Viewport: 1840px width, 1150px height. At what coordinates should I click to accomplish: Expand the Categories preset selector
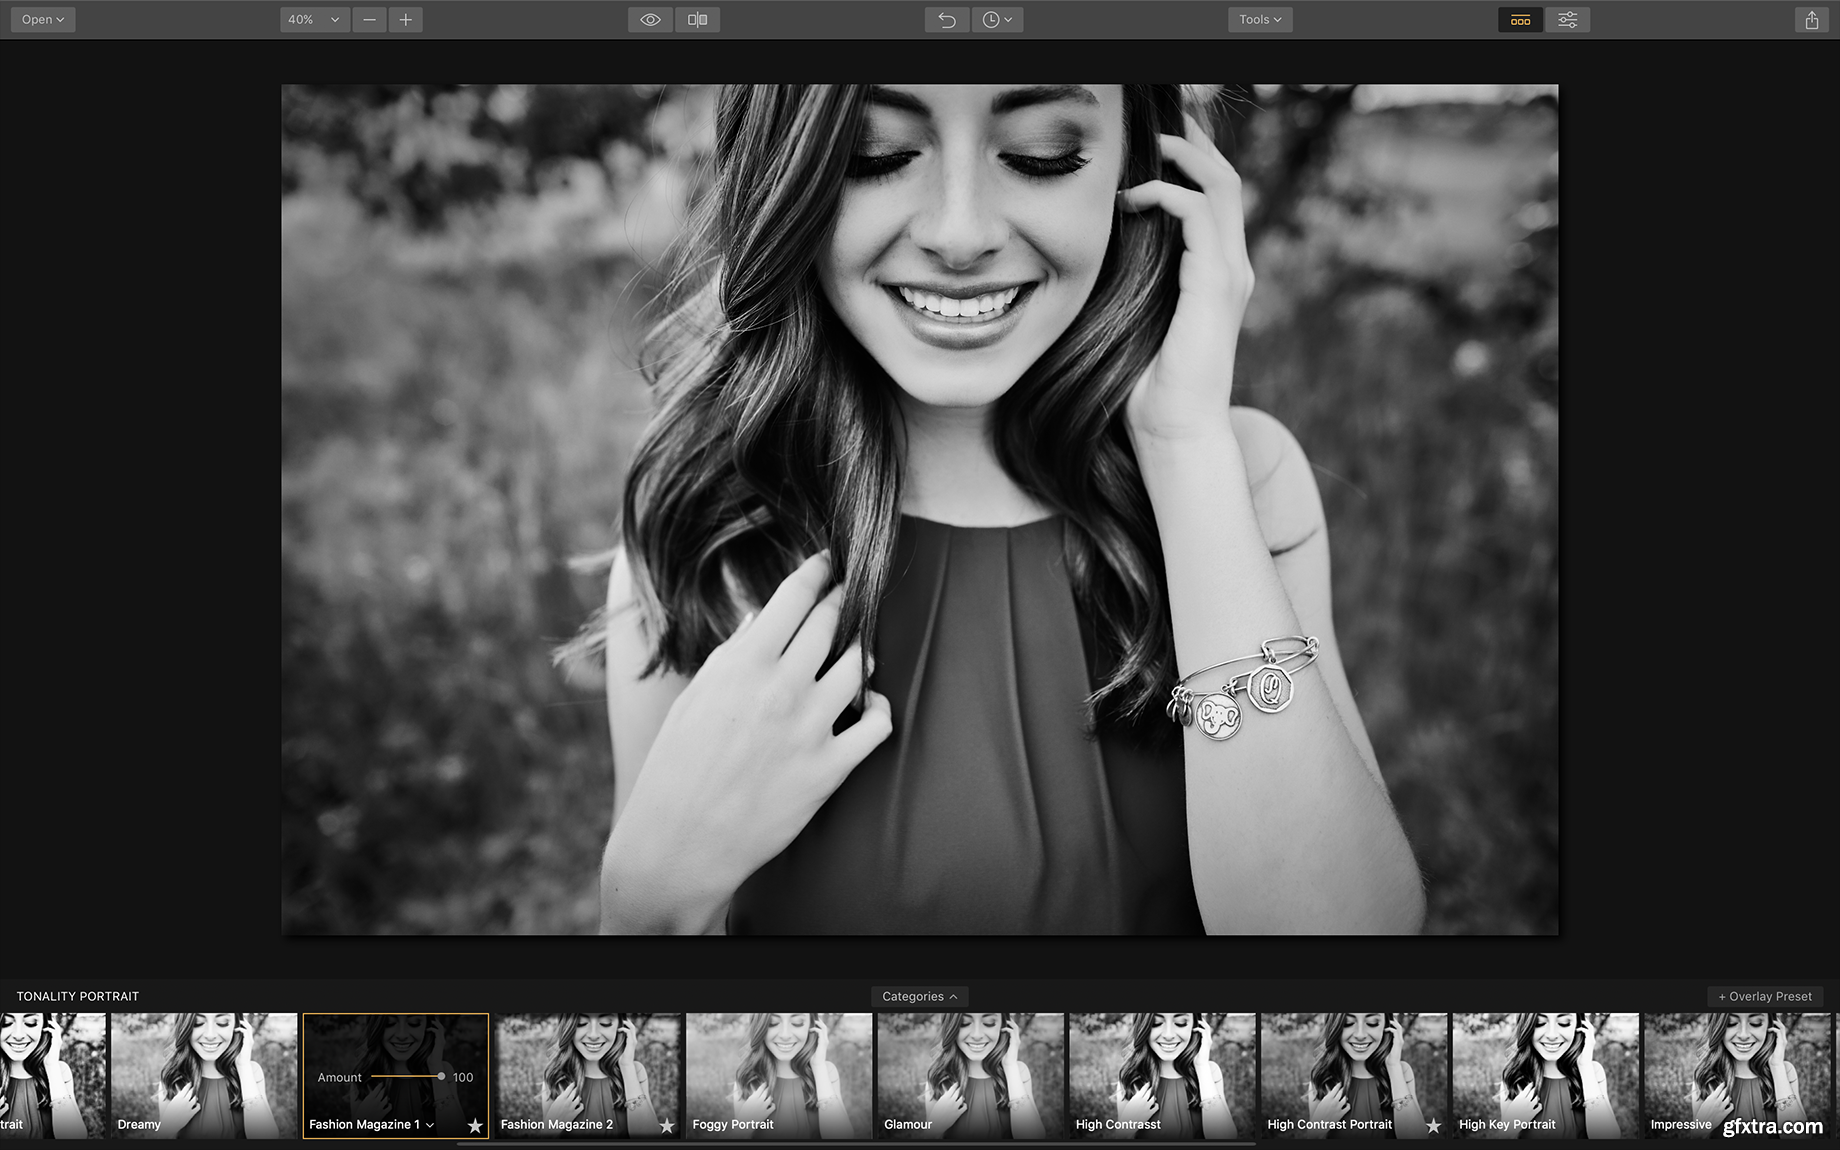click(x=919, y=996)
